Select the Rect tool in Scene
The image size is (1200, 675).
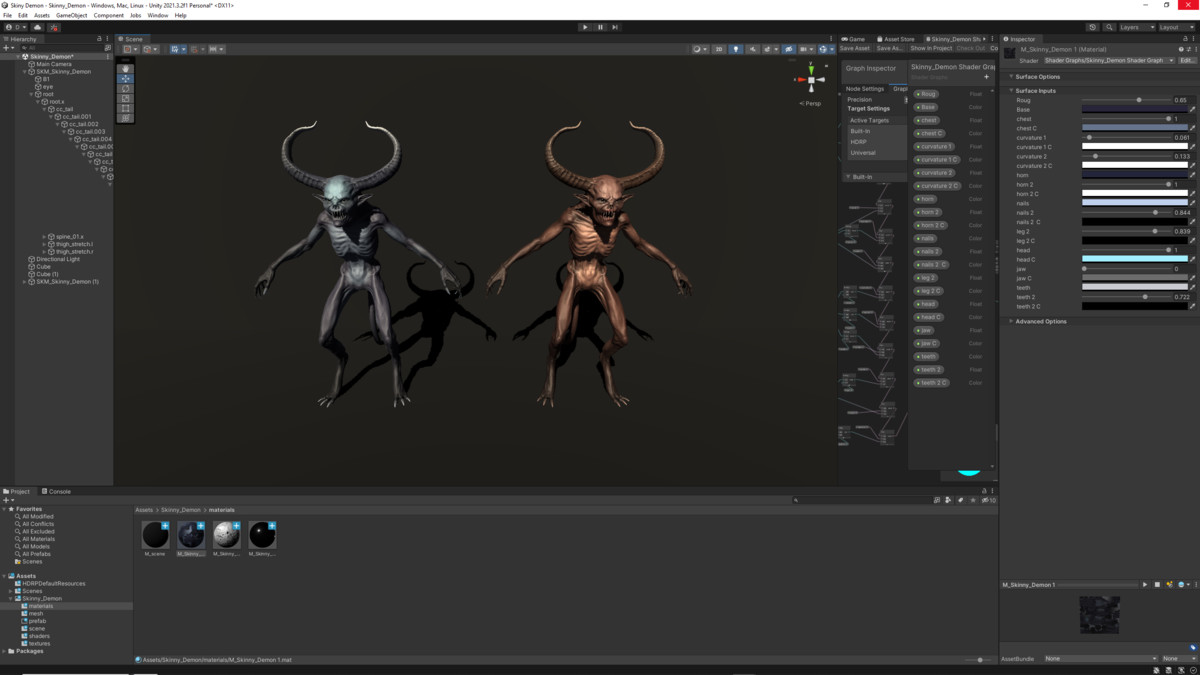pyautogui.click(x=126, y=108)
